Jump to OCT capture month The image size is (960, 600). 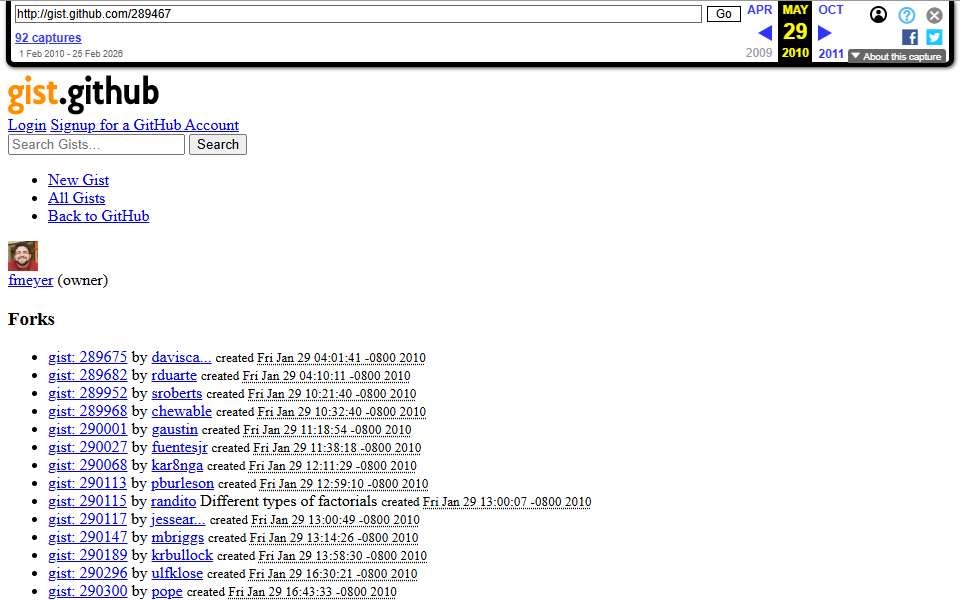[831, 10]
